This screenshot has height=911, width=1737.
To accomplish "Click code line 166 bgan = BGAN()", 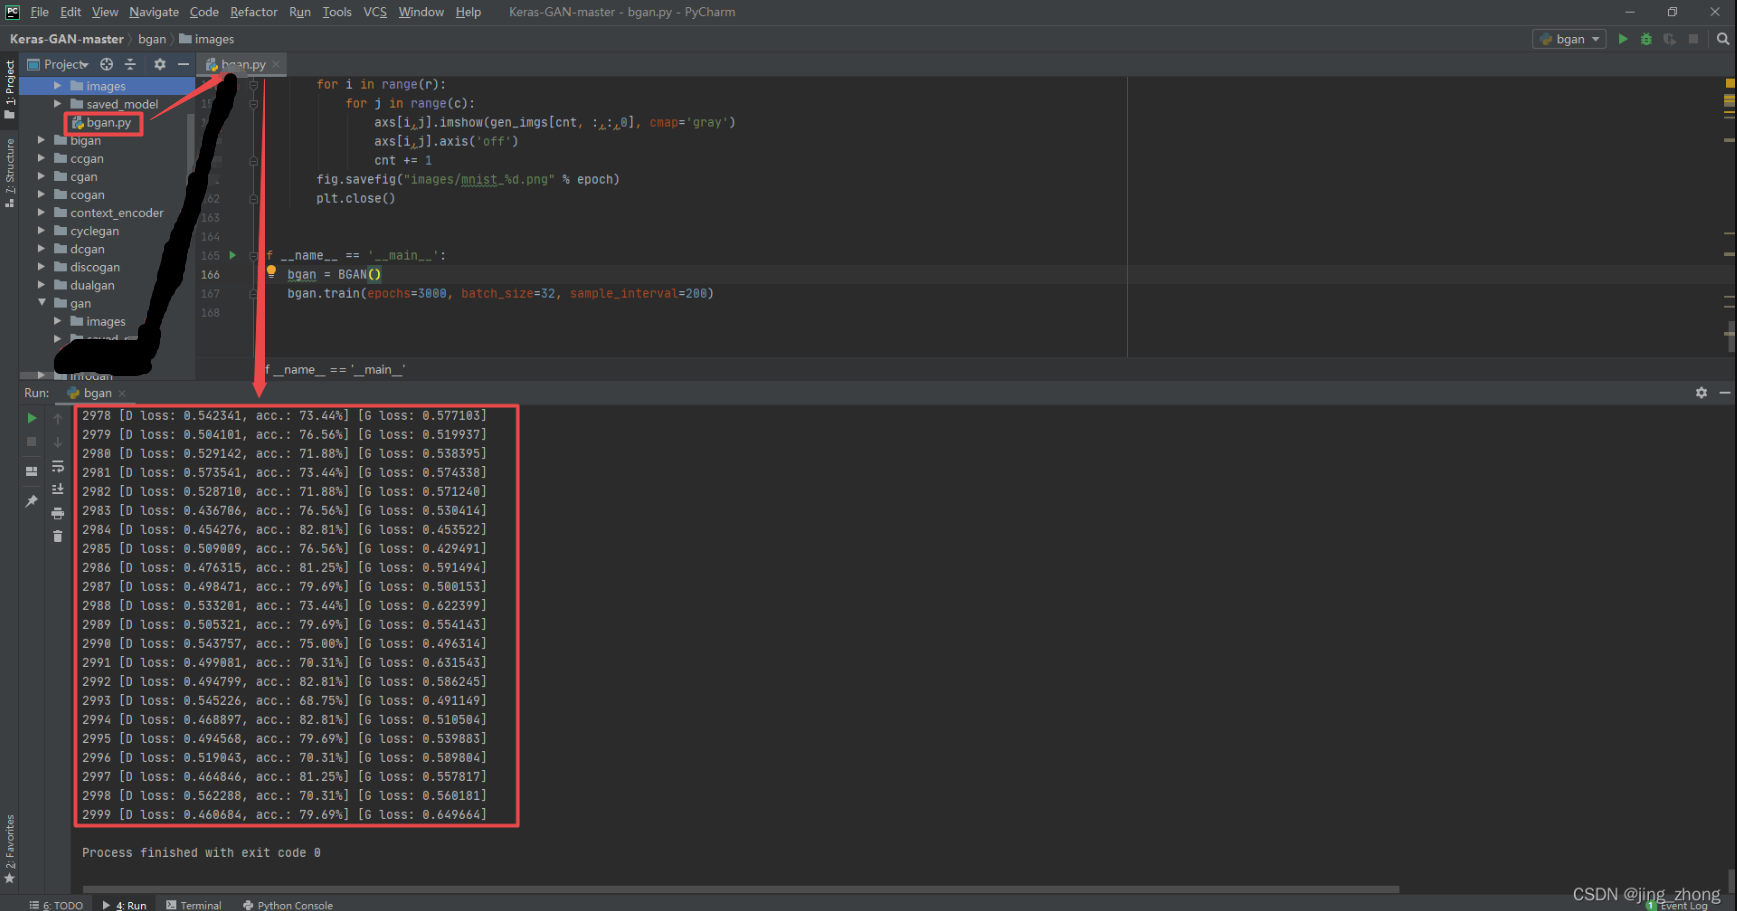I will click(x=334, y=274).
